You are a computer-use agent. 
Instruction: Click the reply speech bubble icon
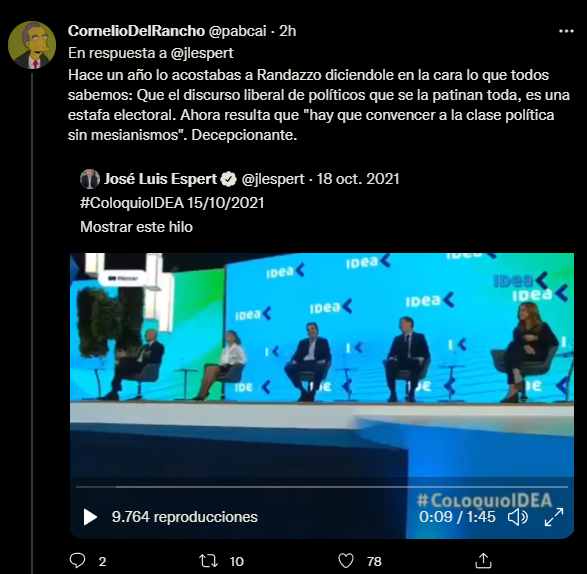click(x=77, y=561)
